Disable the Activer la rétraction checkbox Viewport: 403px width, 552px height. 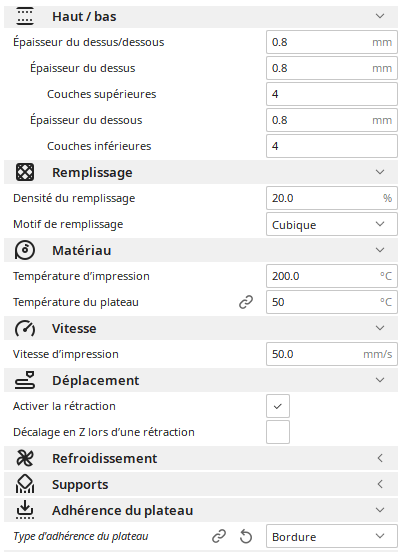click(x=278, y=406)
